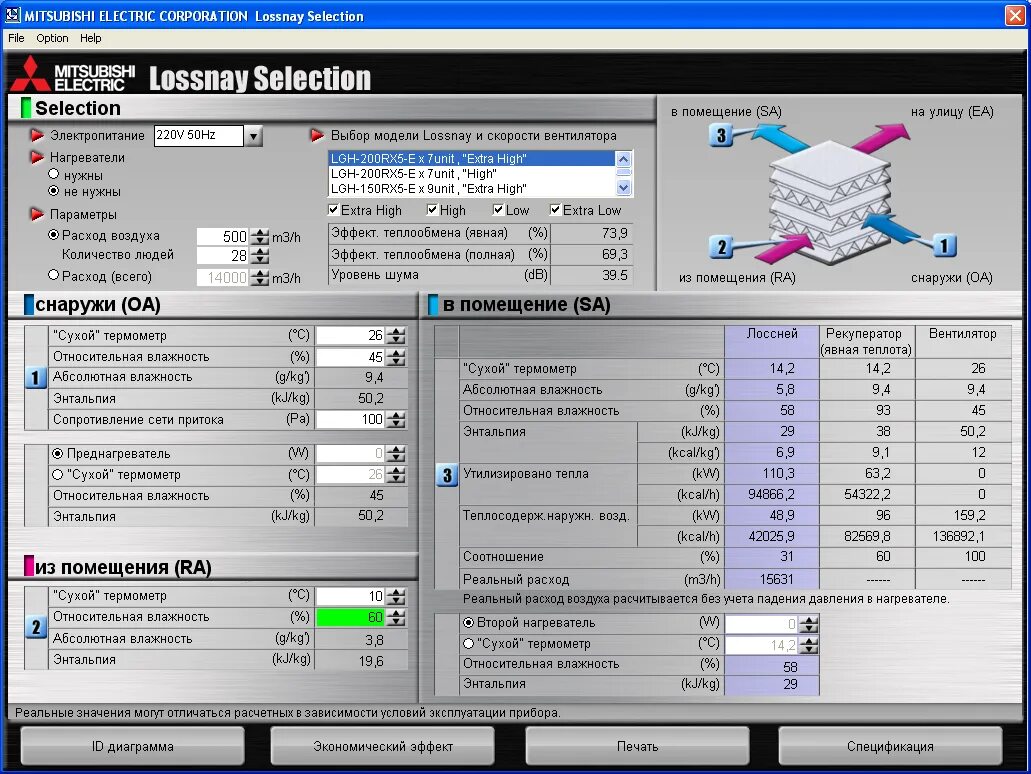
Task: Click the number 1 OA marker in the diagram
Action: [x=944, y=246]
